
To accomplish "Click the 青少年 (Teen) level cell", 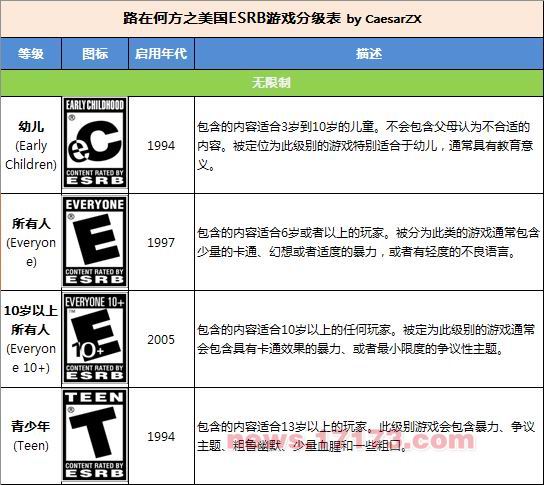I will 31,436.
